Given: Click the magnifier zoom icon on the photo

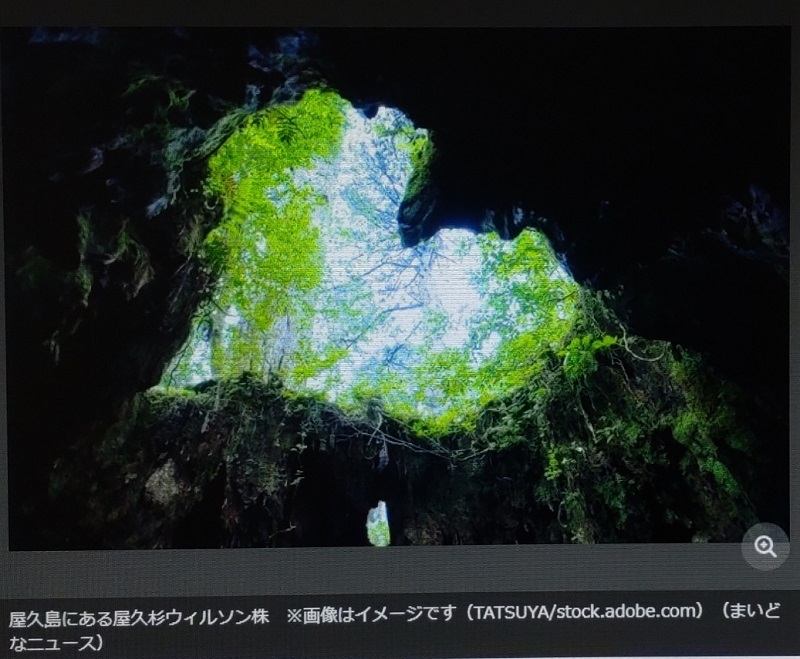Looking at the screenshot, I should pyautogui.click(x=765, y=546).
